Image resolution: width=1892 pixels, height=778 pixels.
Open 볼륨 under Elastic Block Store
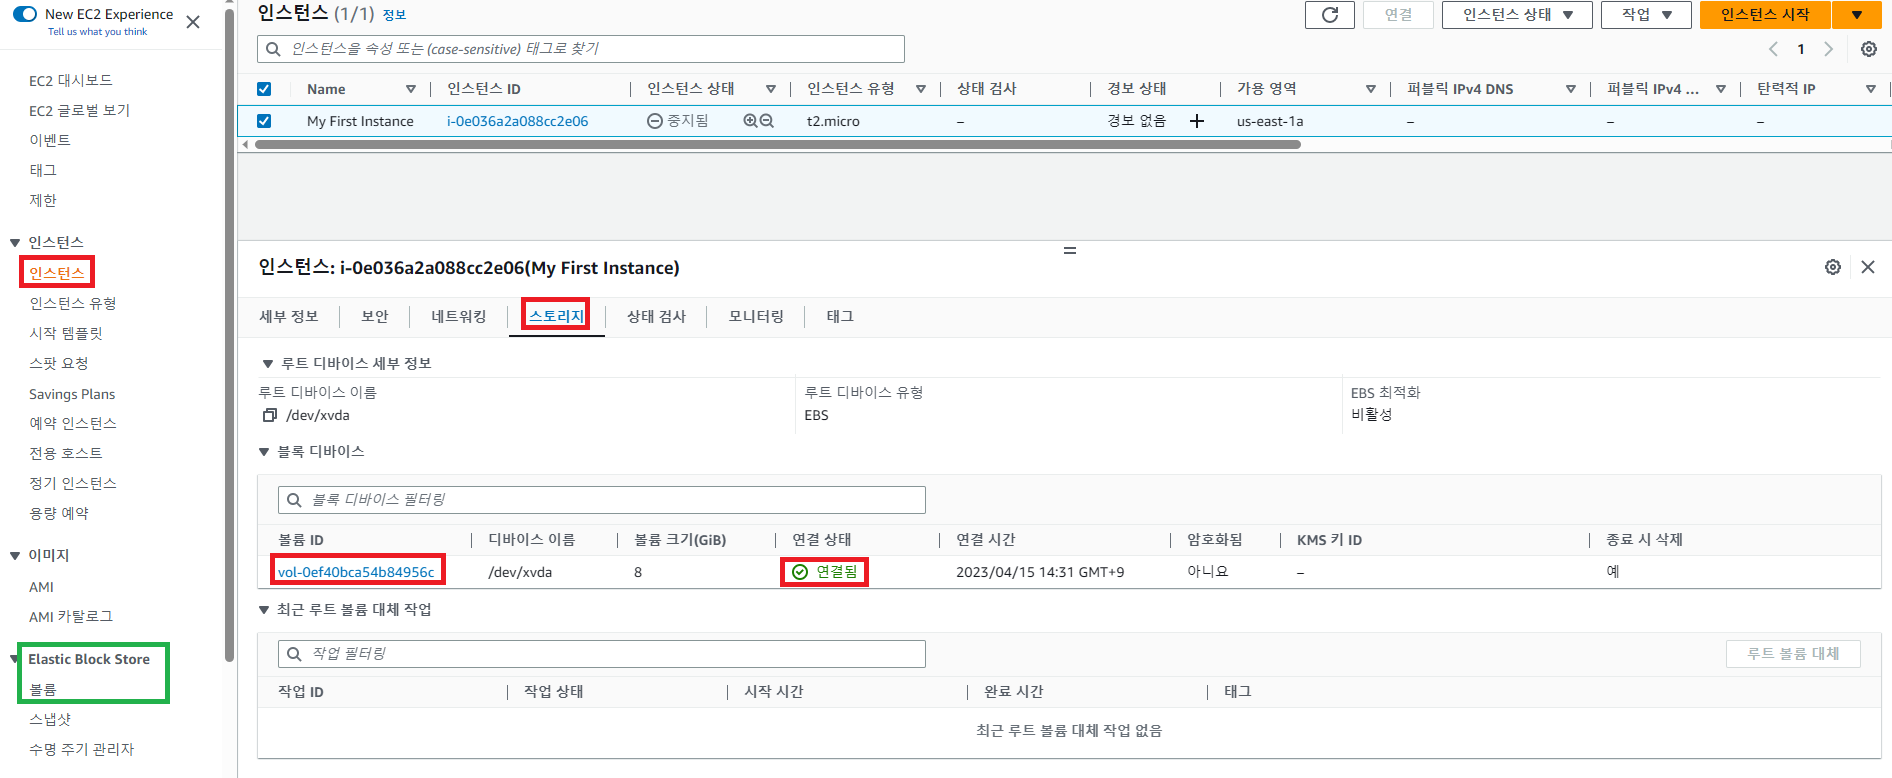tap(43, 689)
